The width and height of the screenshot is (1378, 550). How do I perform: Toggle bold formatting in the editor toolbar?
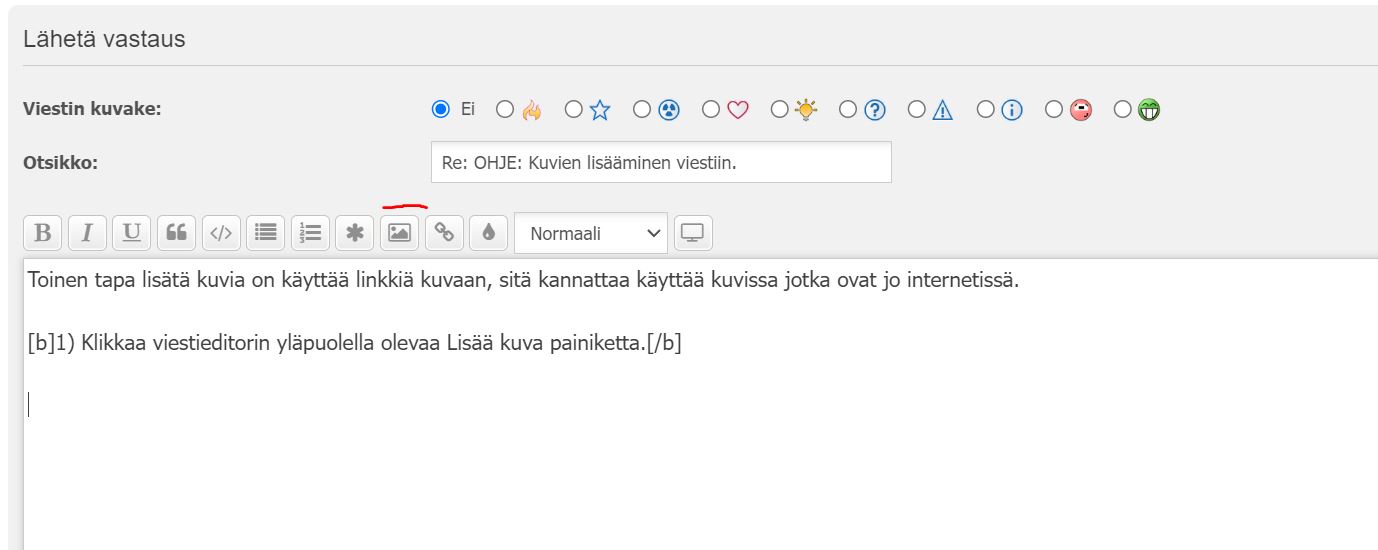click(42, 233)
